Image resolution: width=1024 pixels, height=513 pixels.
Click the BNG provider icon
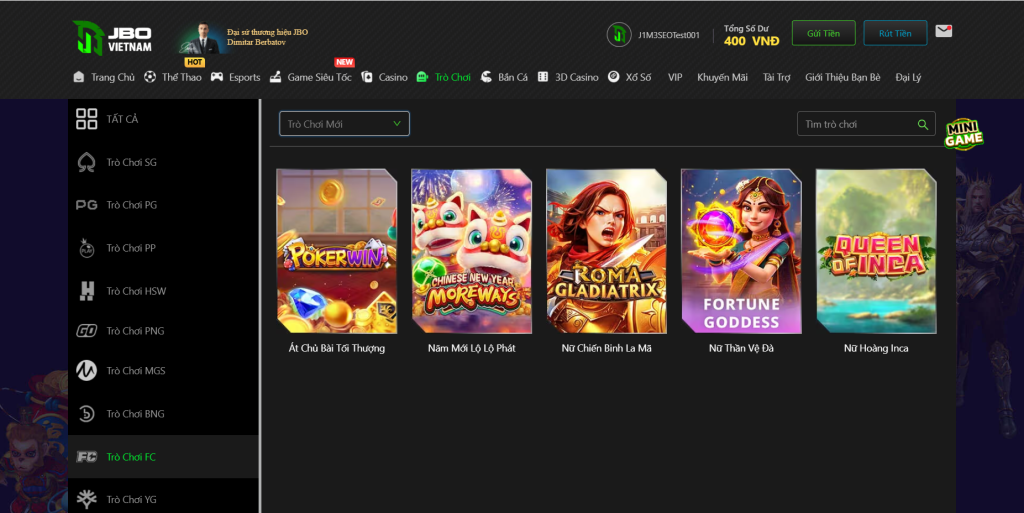pyautogui.click(x=86, y=414)
